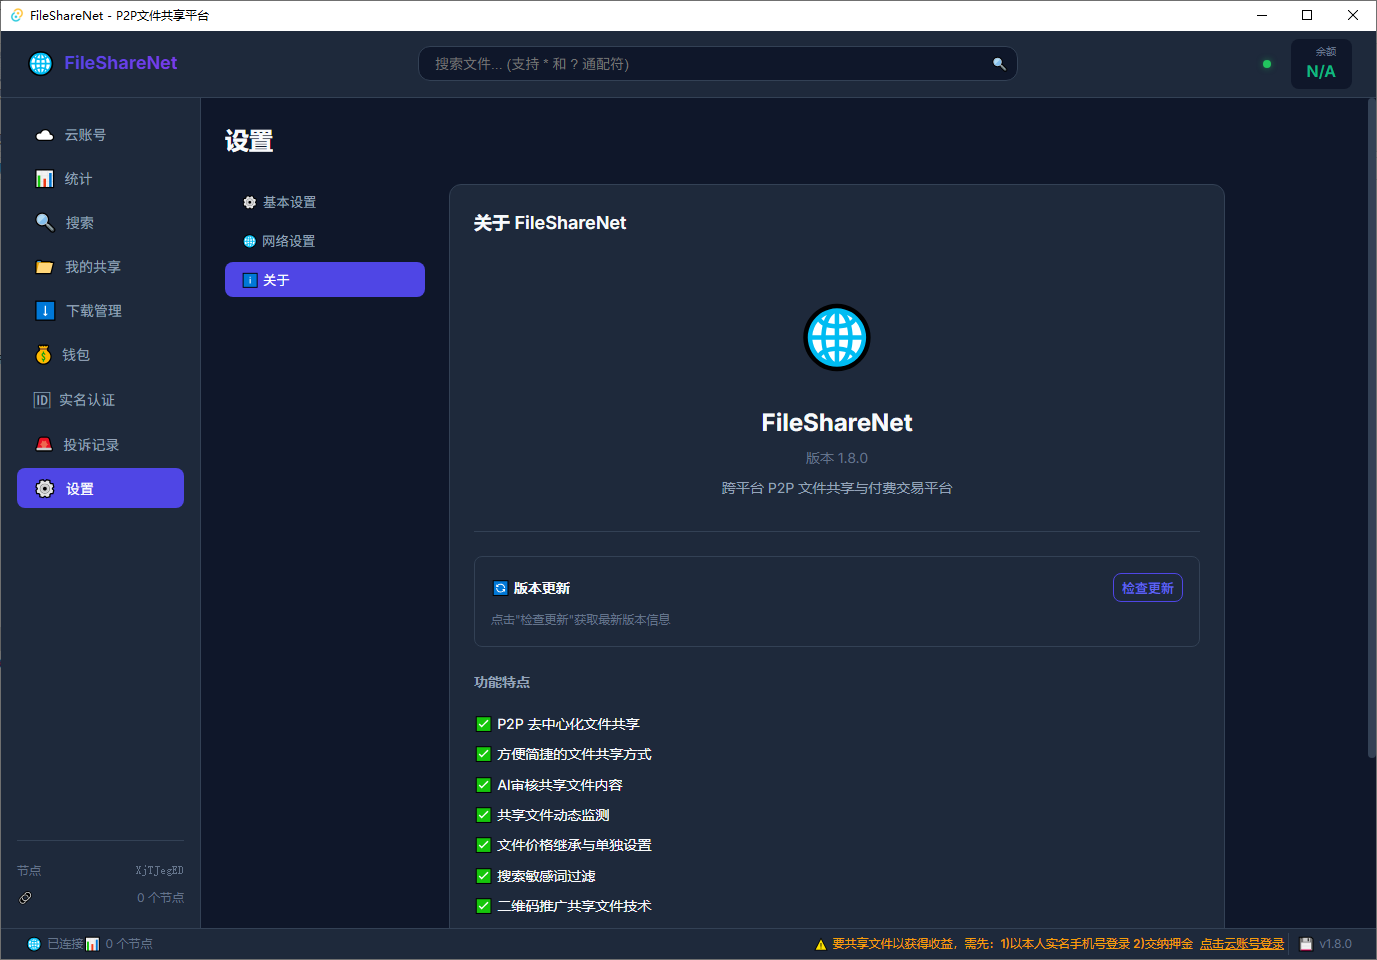Click the refresh icon beside 版本更新

(500, 588)
